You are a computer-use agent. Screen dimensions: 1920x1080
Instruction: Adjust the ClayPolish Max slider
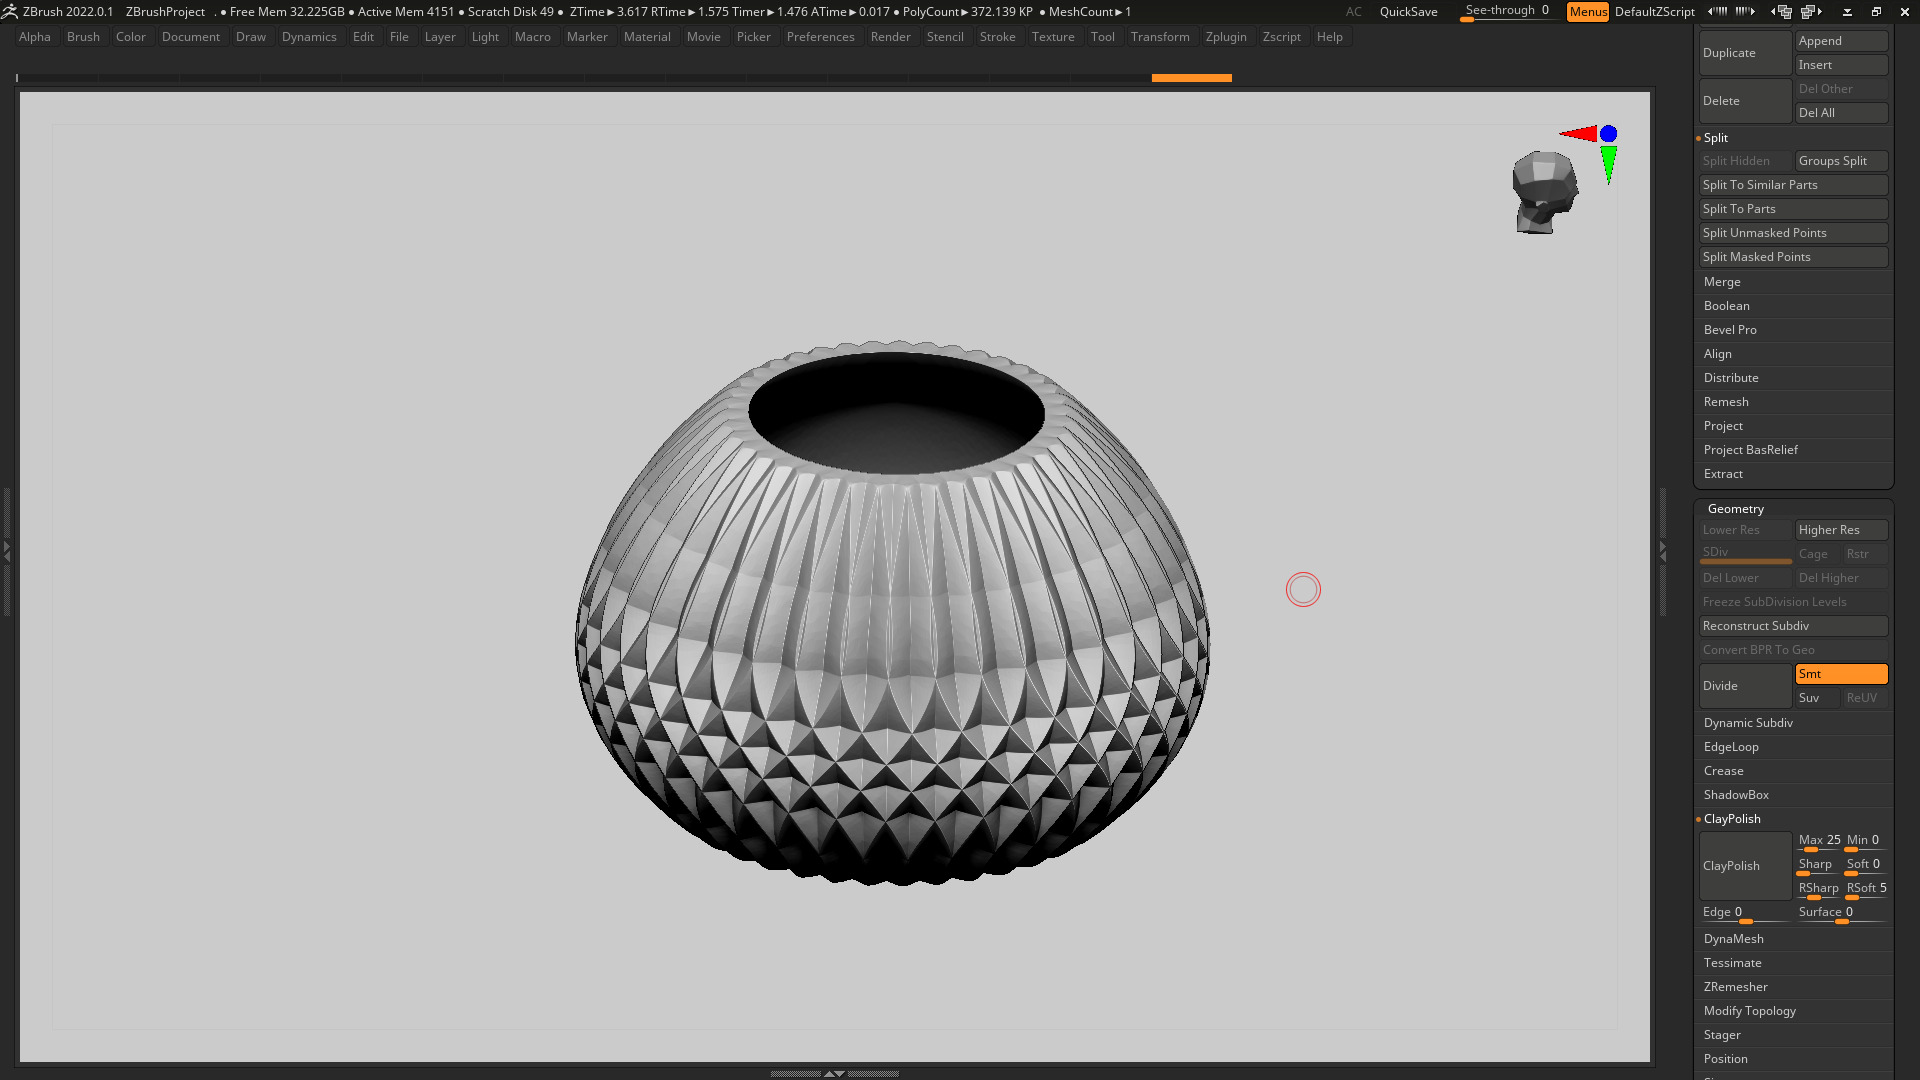click(1819, 841)
